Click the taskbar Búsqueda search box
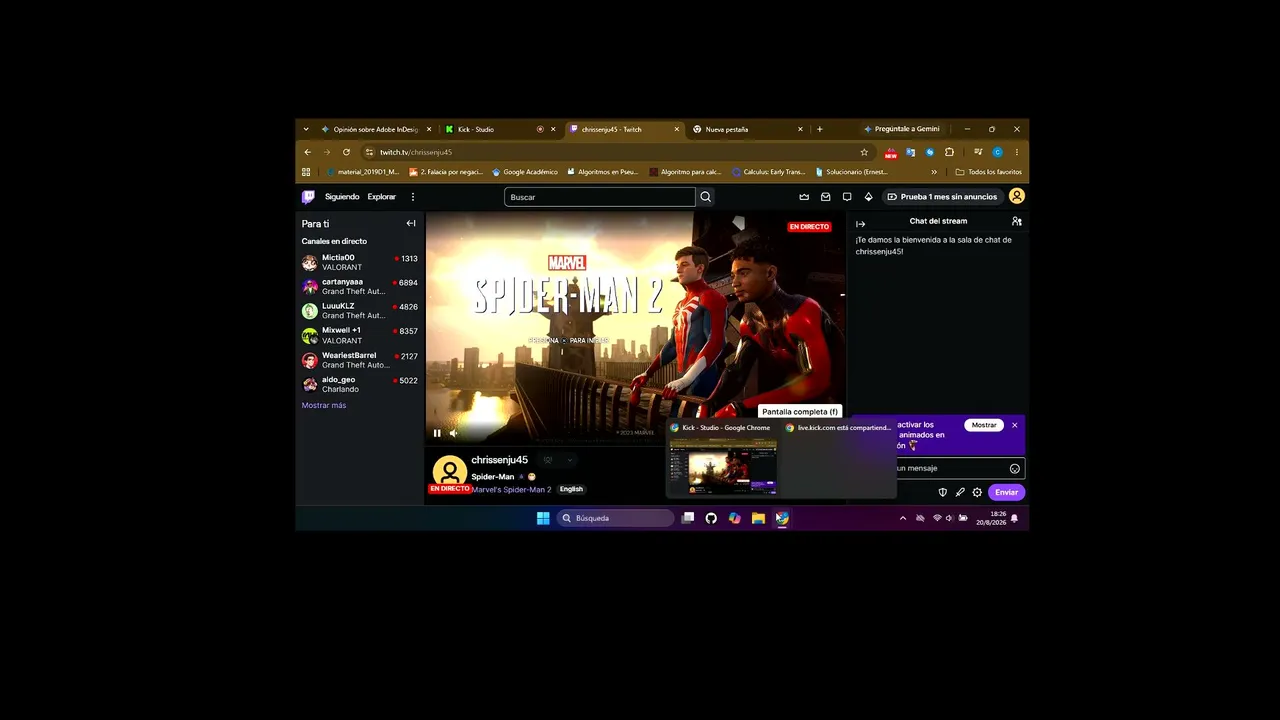Viewport: 1280px width, 720px height. click(616, 518)
